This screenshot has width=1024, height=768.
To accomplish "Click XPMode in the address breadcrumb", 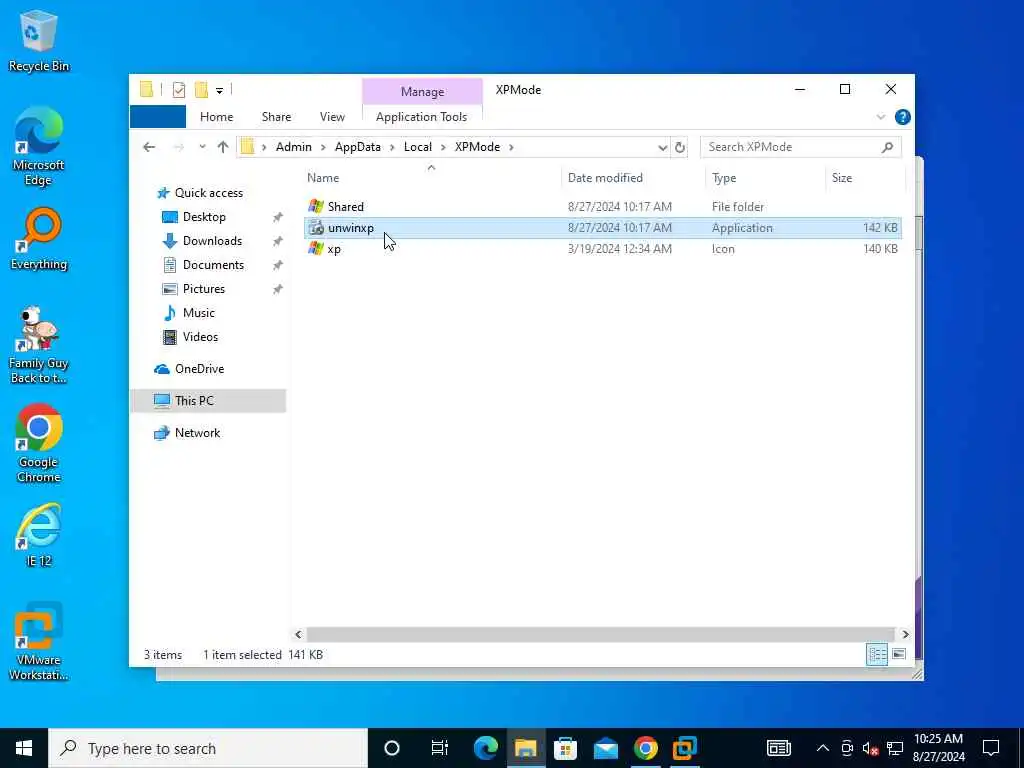I will (x=477, y=147).
